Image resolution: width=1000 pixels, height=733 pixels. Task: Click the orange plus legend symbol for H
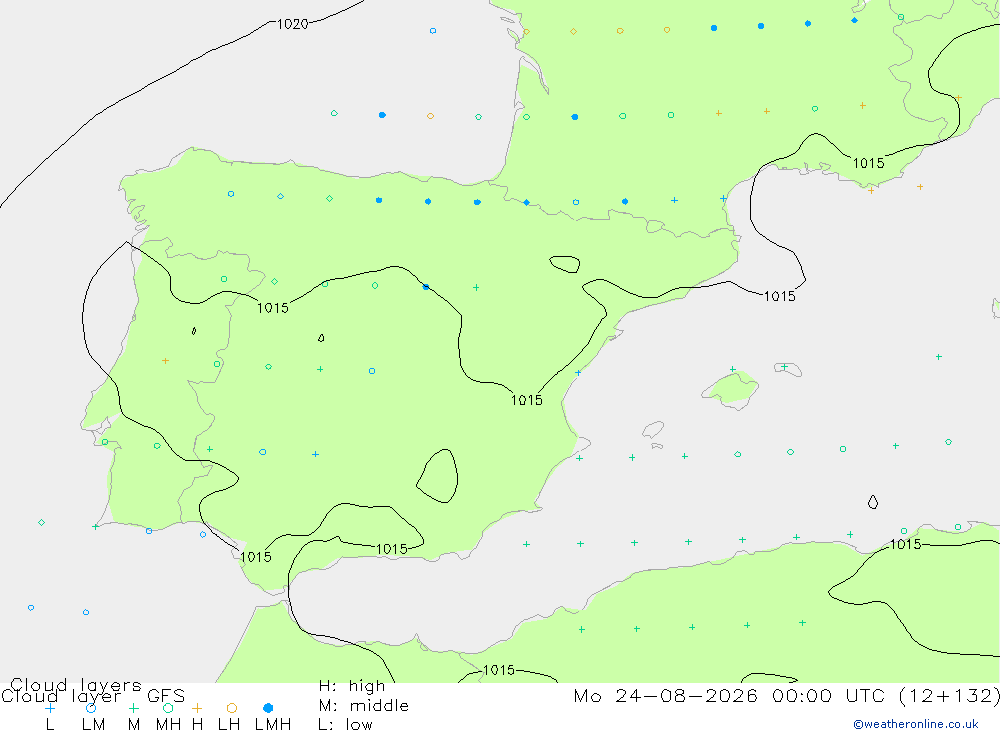[x=197, y=708]
